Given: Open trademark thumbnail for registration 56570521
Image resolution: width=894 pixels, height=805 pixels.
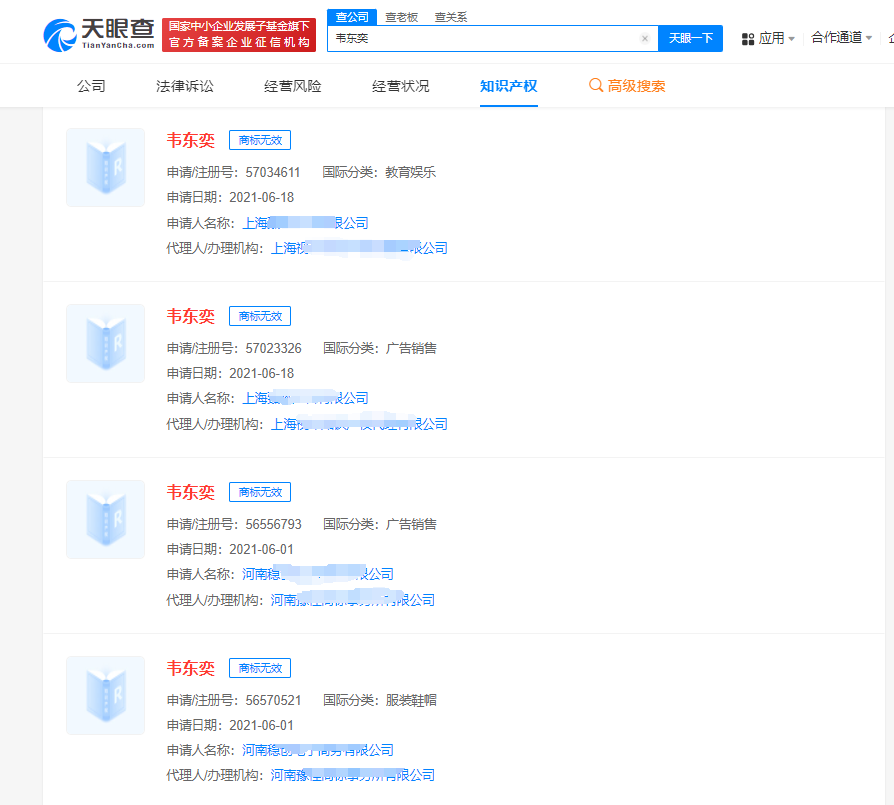Looking at the screenshot, I should point(105,695).
